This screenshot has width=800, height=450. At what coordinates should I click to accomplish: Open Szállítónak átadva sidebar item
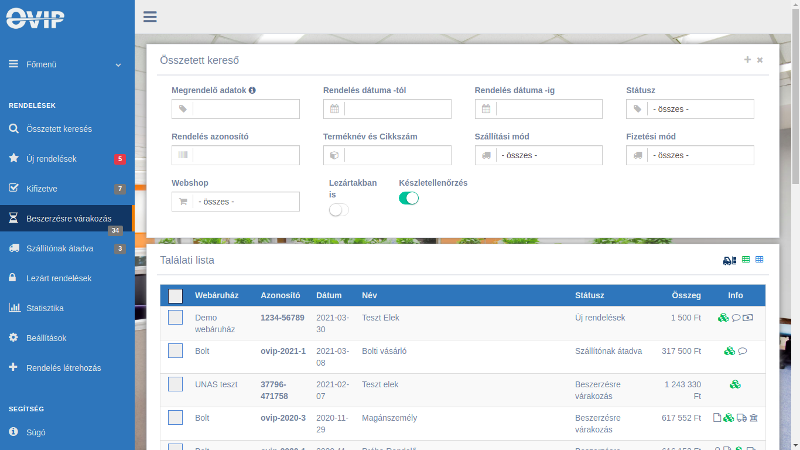[x=67, y=248]
